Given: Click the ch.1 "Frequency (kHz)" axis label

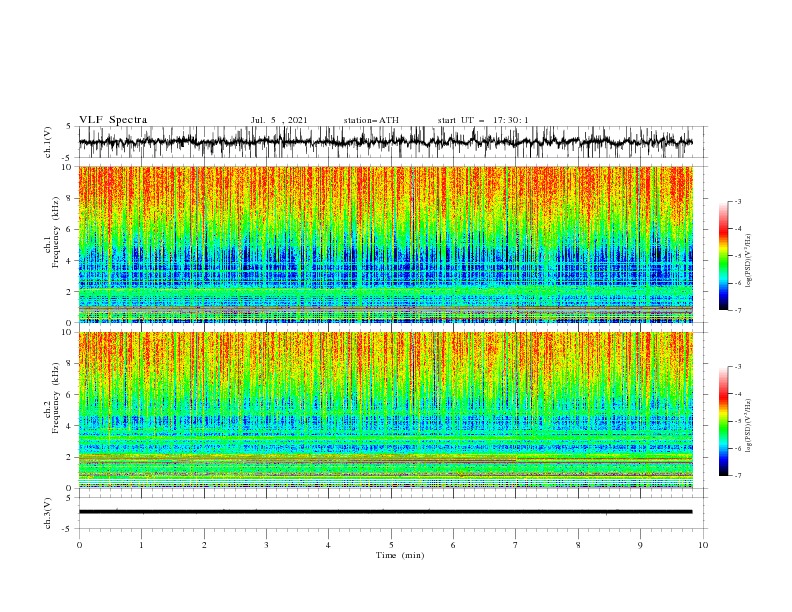Looking at the screenshot, I should pos(56,232).
